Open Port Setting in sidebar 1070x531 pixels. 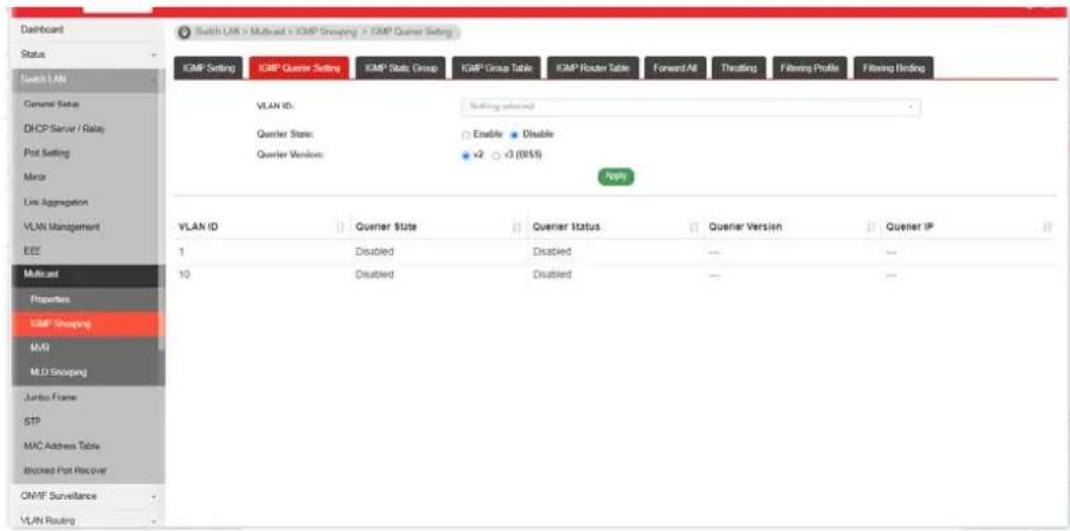[x=85, y=154]
